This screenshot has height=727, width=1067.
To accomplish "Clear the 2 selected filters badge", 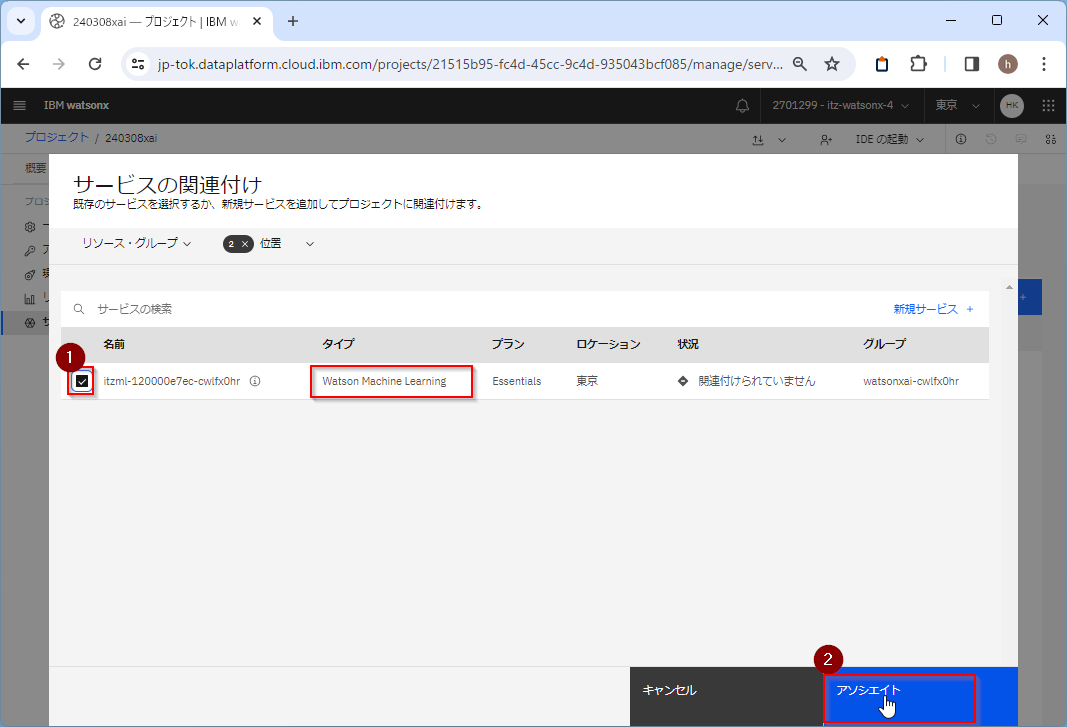I will point(245,243).
